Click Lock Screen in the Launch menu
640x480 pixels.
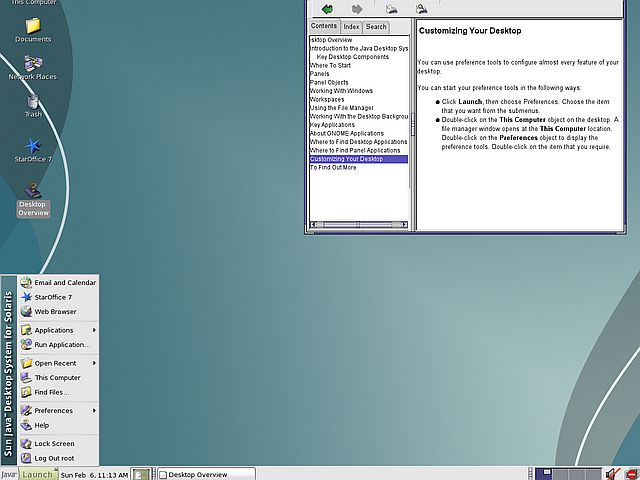click(x=54, y=443)
